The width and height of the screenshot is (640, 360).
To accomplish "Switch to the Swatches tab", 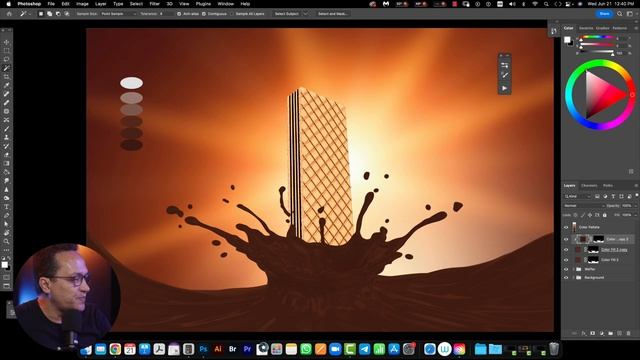I will (x=586, y=28).
